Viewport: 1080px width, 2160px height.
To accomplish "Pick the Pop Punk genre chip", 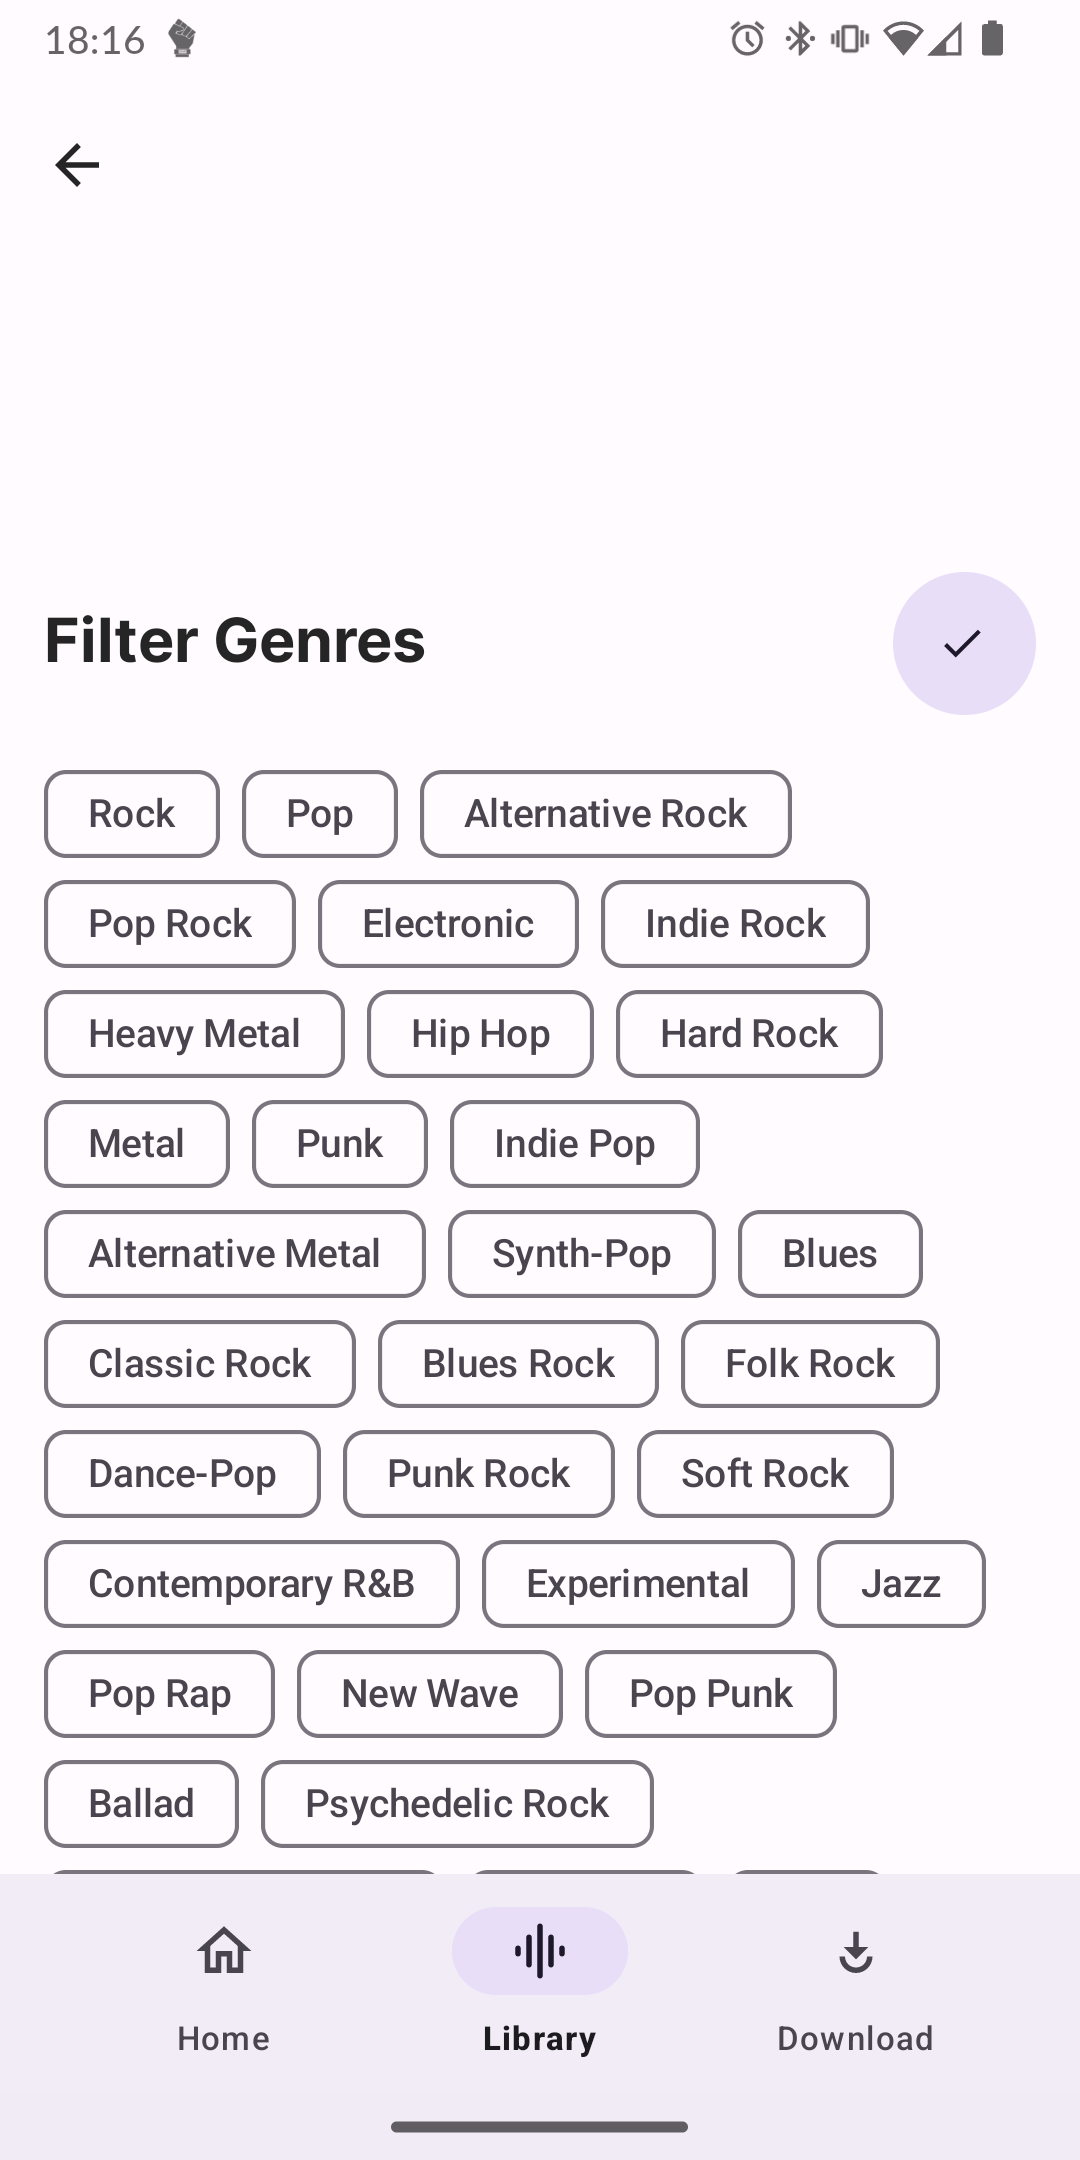I will [x=710, y=1694].
